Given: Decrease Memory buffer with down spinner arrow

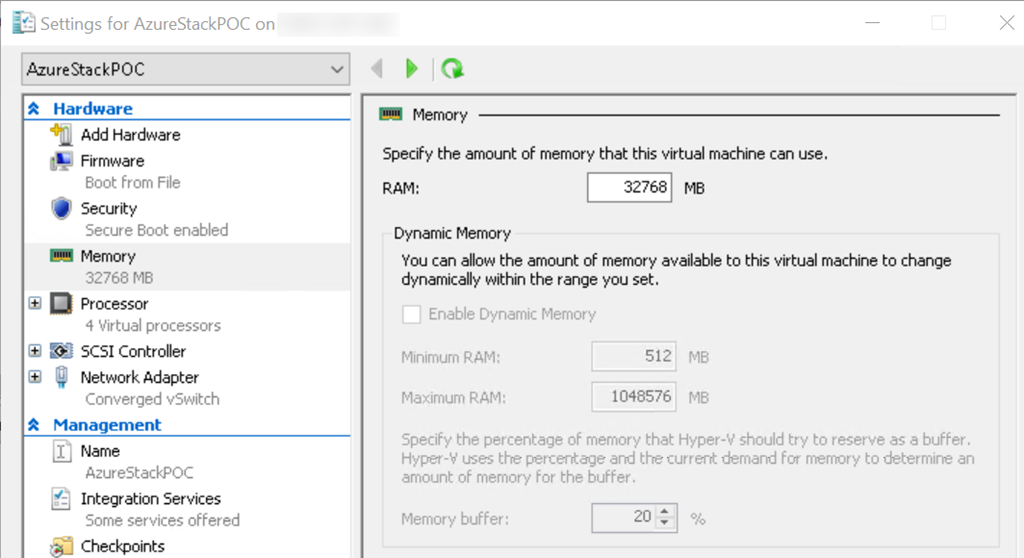Looking at the screenshot, I should (665, 523).
